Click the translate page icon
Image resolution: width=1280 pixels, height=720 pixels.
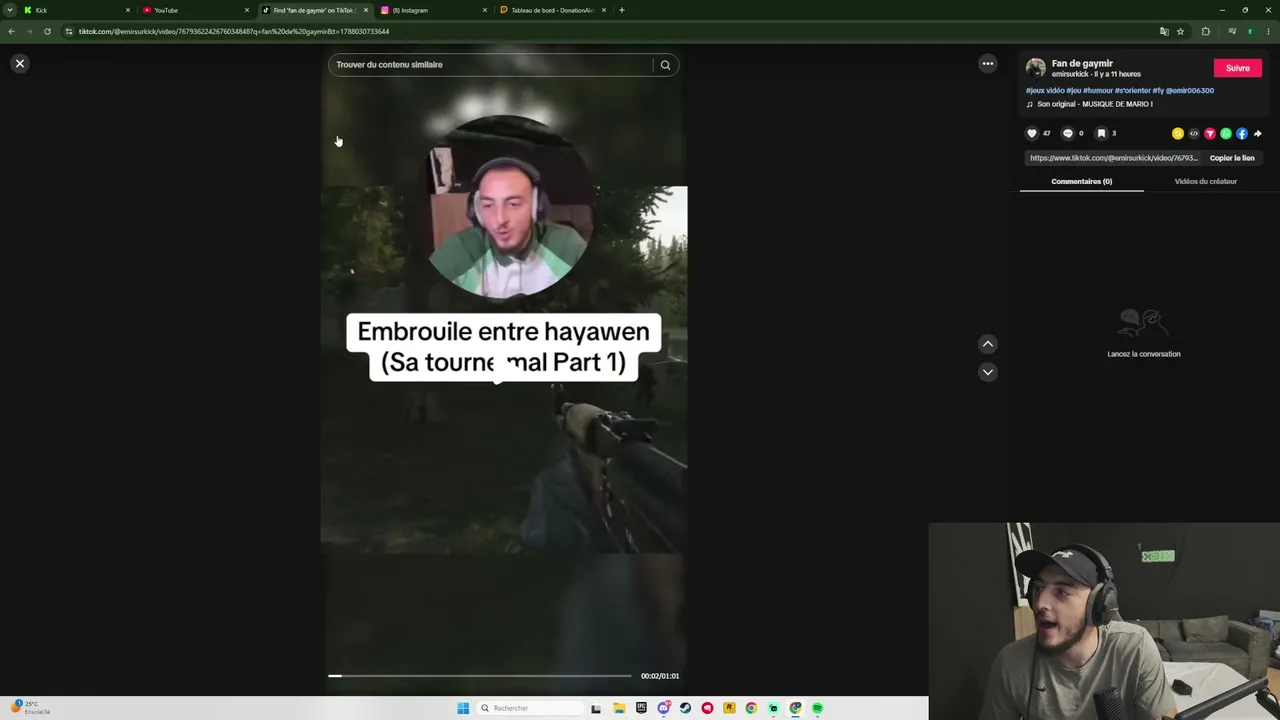1164,31
